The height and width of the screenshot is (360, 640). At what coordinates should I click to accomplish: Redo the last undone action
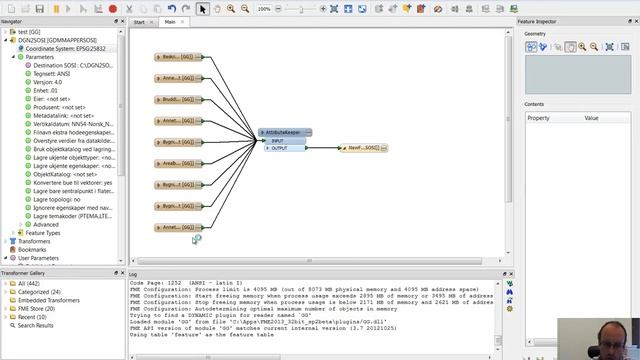tap(186, 9)
